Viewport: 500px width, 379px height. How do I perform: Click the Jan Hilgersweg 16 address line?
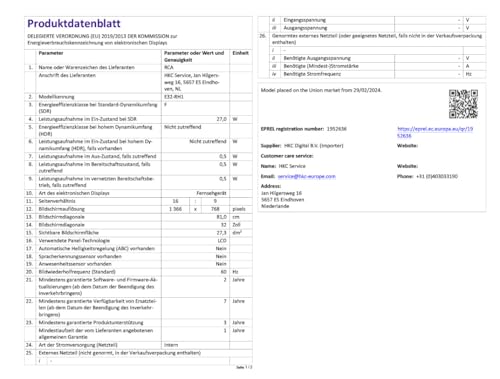point(281,193)
